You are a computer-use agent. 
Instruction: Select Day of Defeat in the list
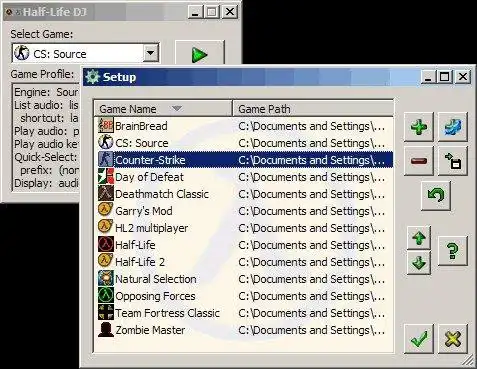(149, 177)
